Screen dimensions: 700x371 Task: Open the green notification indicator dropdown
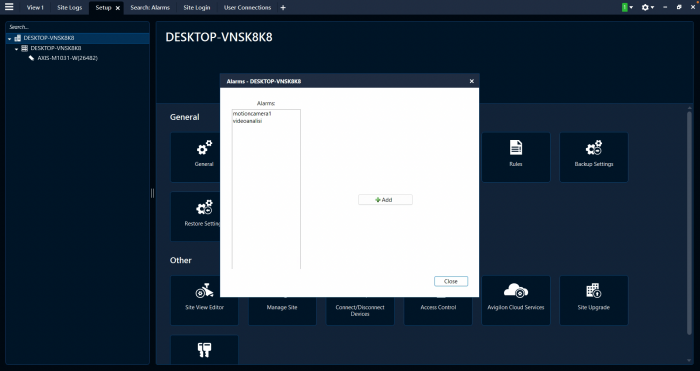pyautogui.click(x=627, y=8)
